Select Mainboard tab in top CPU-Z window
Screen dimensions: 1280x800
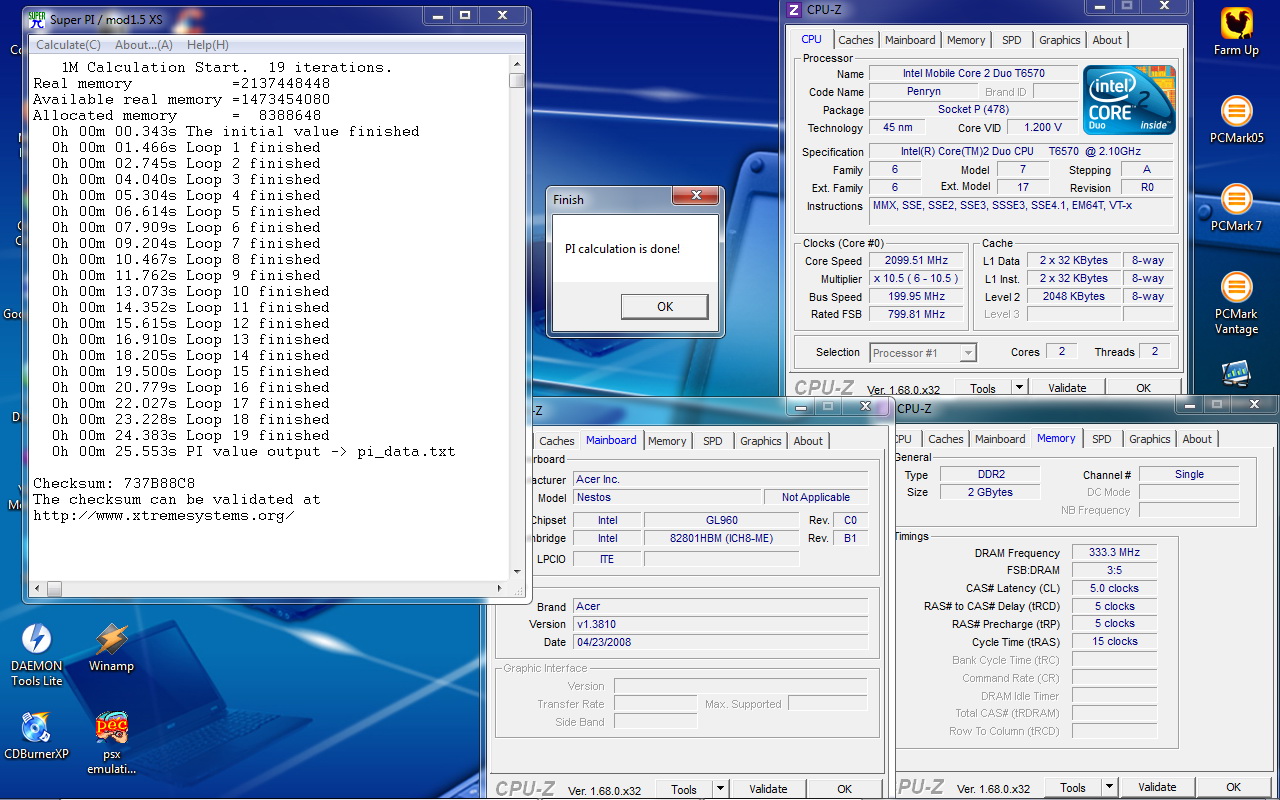[910, 40]
